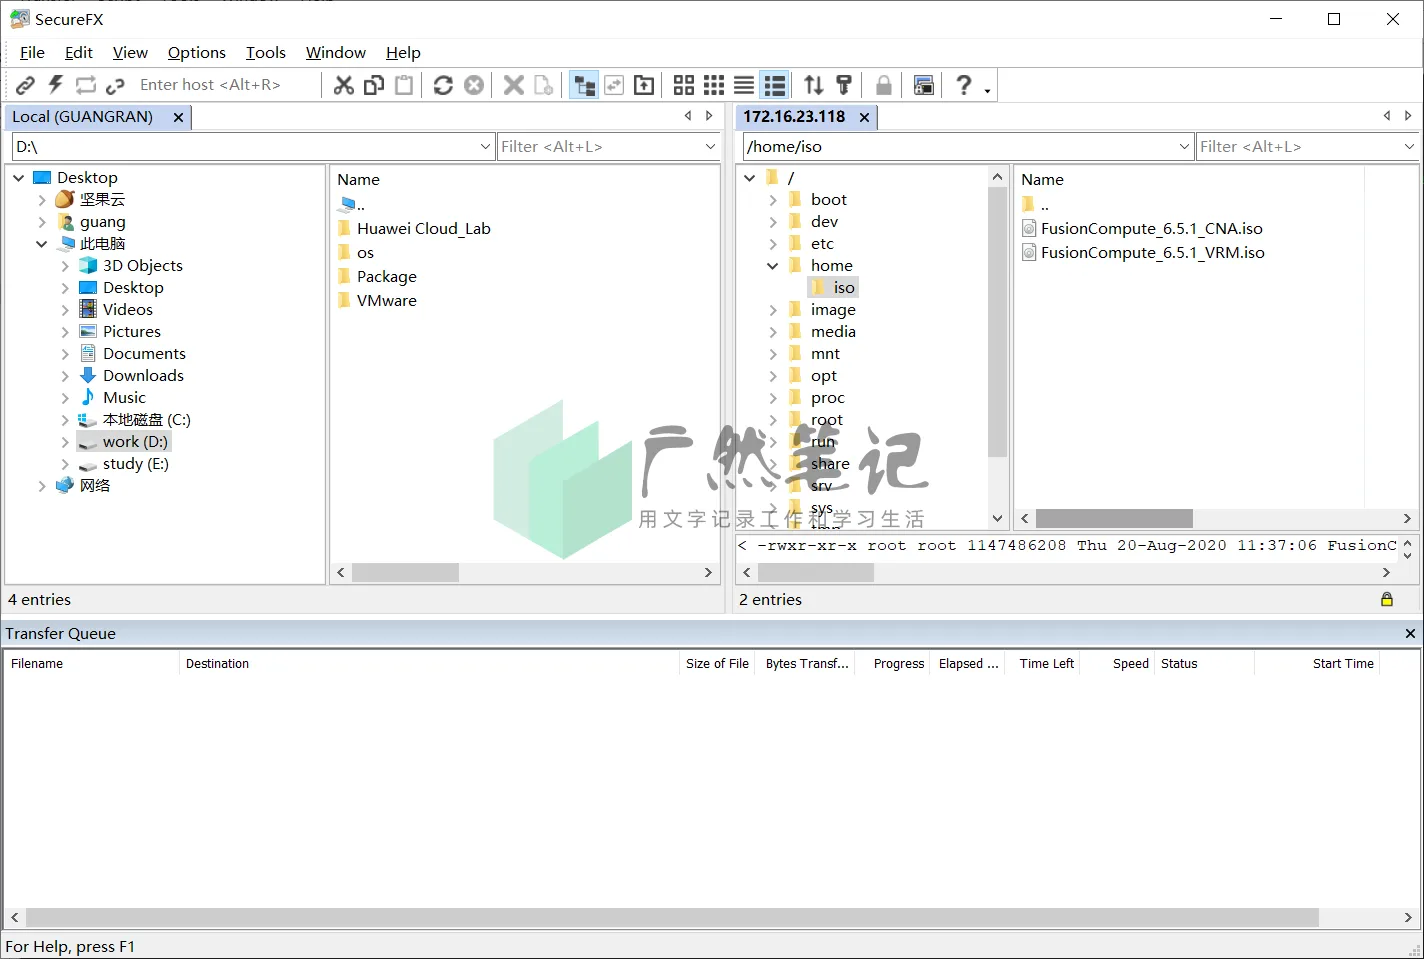Click the Quick Connect lightning icon

56,85
